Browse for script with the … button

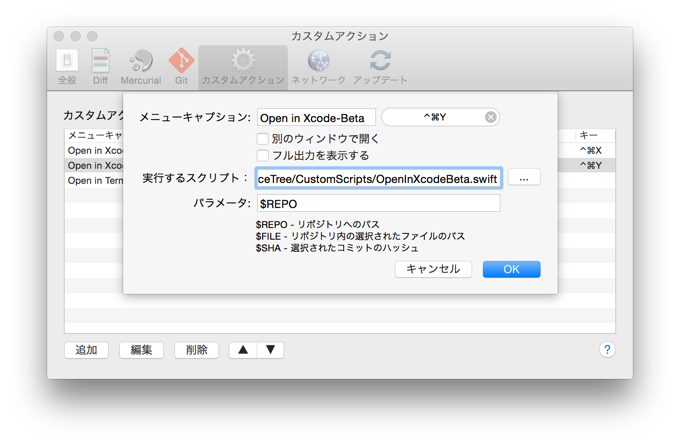tap(524, 177)
